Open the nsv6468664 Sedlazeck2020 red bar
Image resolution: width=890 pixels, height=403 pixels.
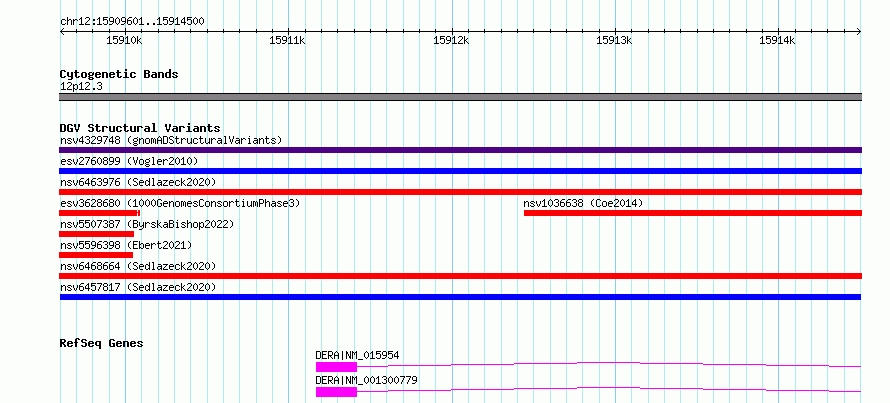point(460,276)
